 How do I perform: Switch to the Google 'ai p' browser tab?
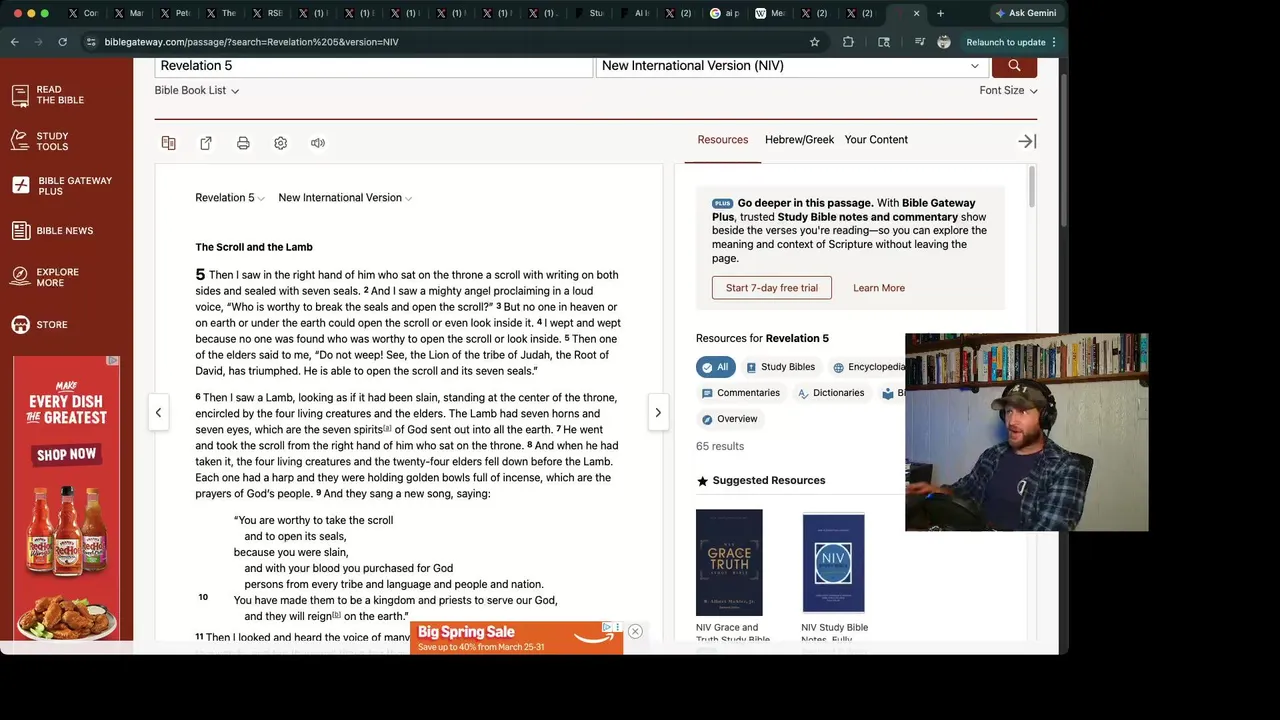(x=725, y=13)
